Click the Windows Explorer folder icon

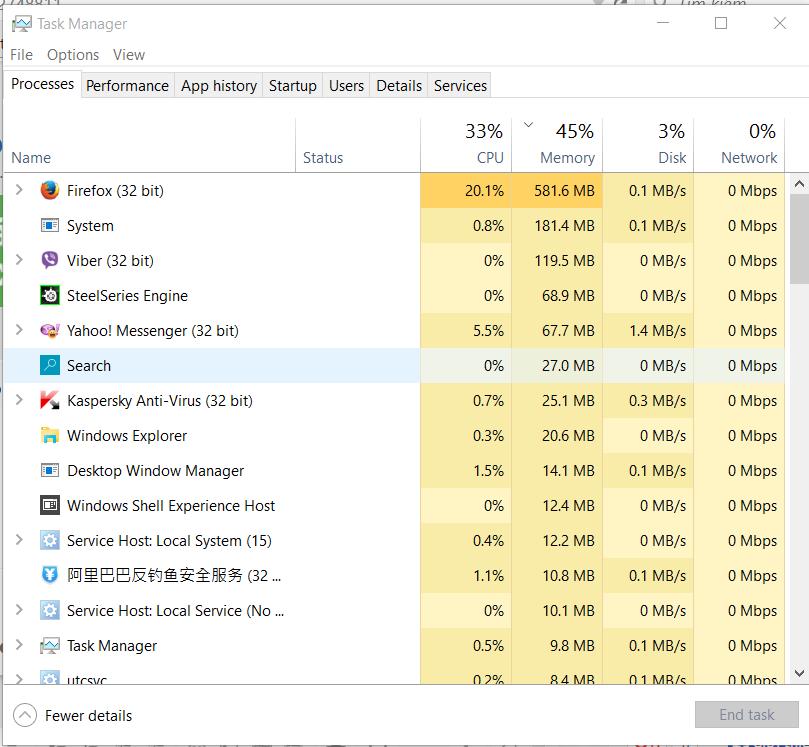coord(50,436)
